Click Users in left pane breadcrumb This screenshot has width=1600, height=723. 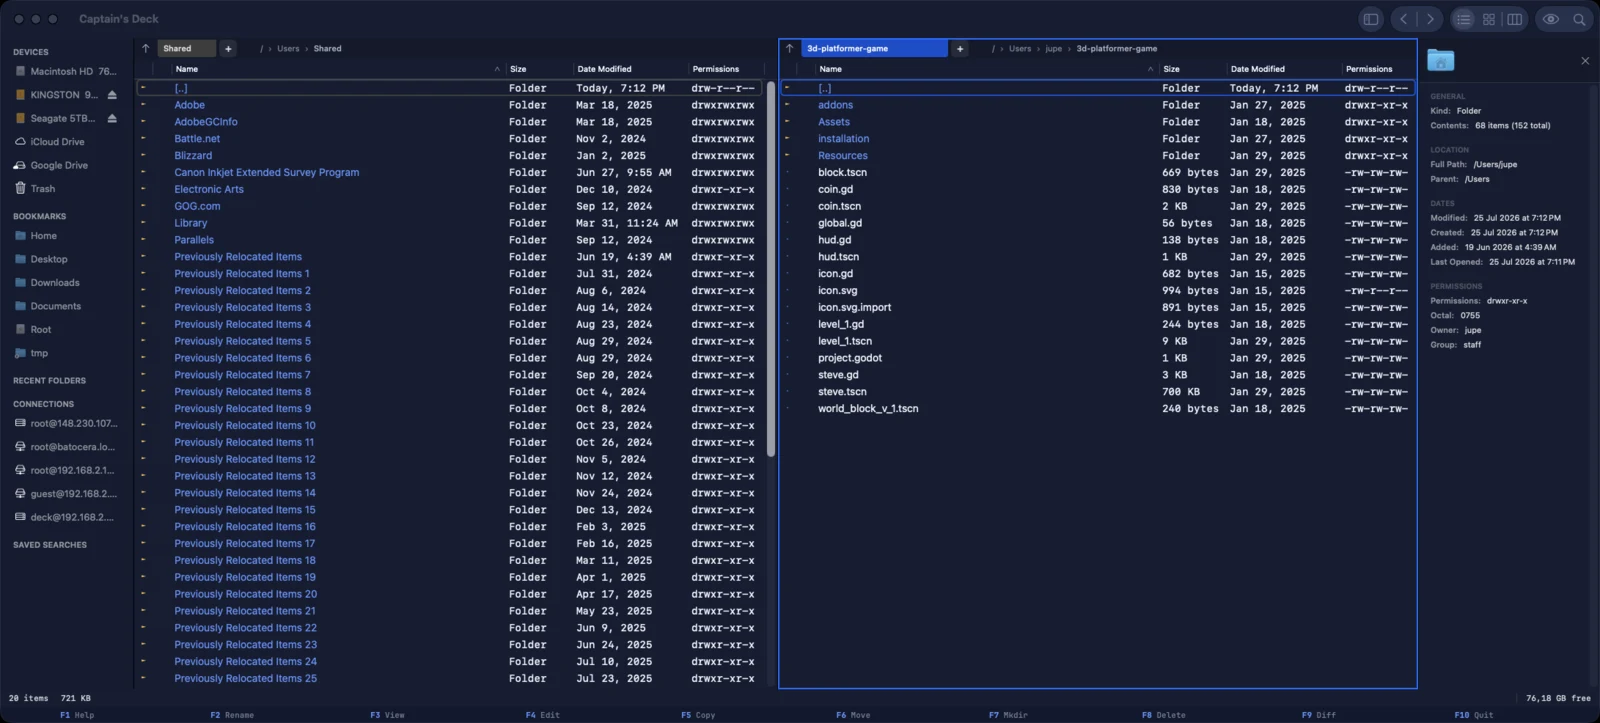click(288, 48)
